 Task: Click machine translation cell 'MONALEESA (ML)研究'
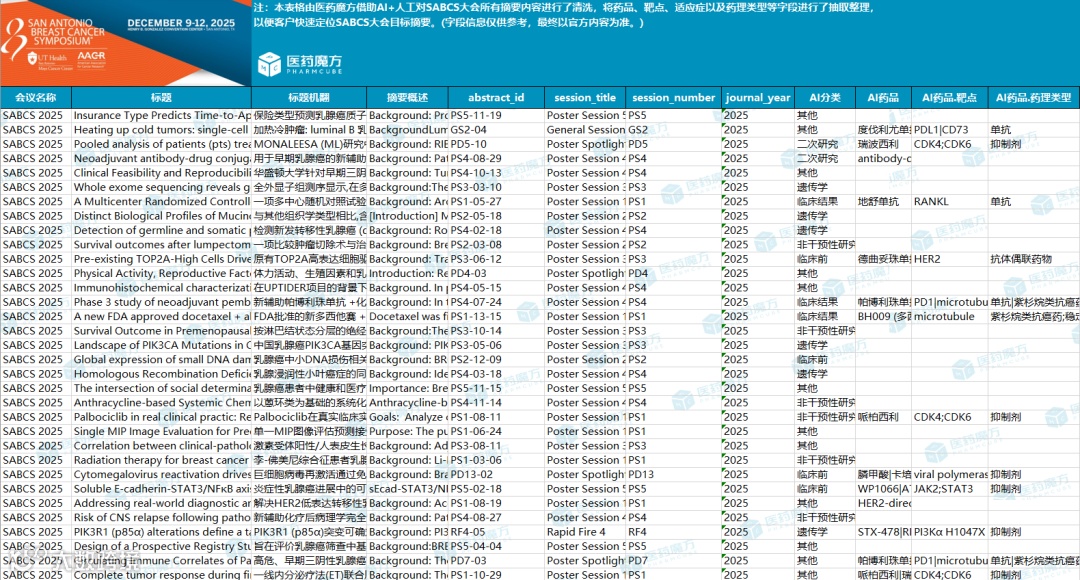click(x=309, y=144)
